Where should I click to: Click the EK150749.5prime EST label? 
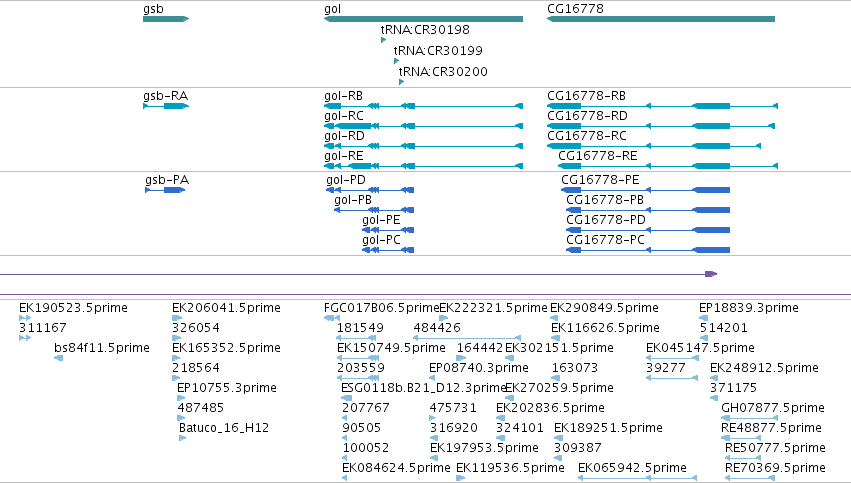391,348
